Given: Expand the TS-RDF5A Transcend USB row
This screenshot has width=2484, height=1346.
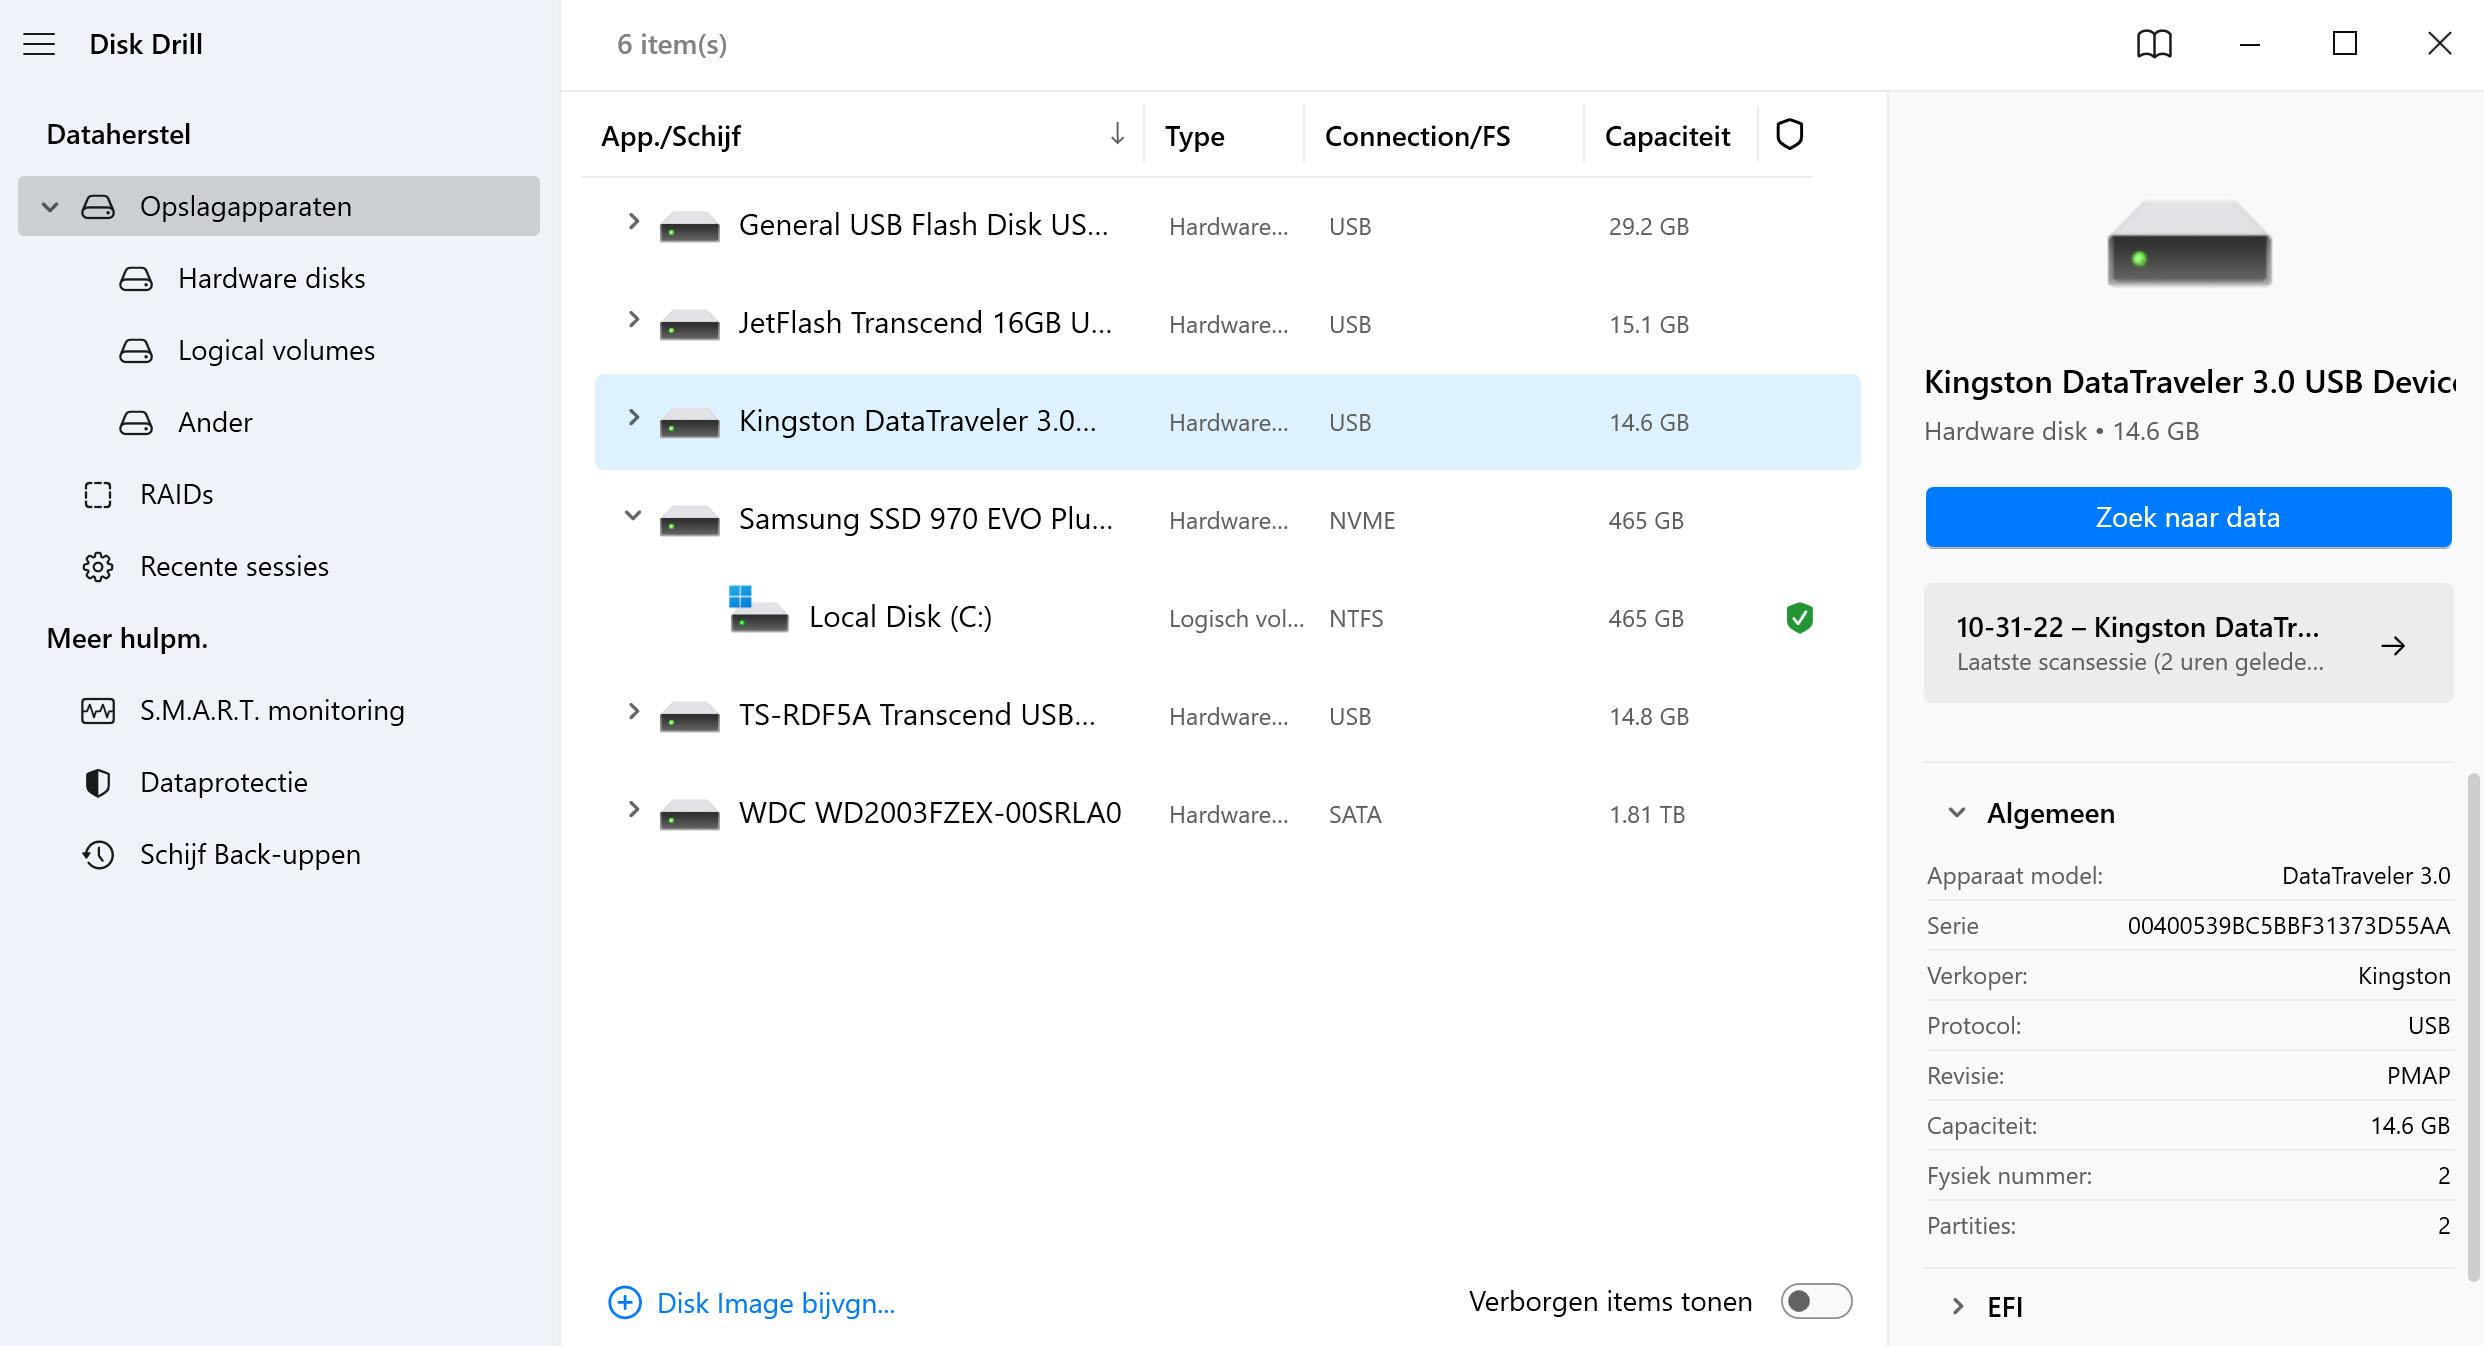Looking at the screenshot, I should click(x=633, y=712).
